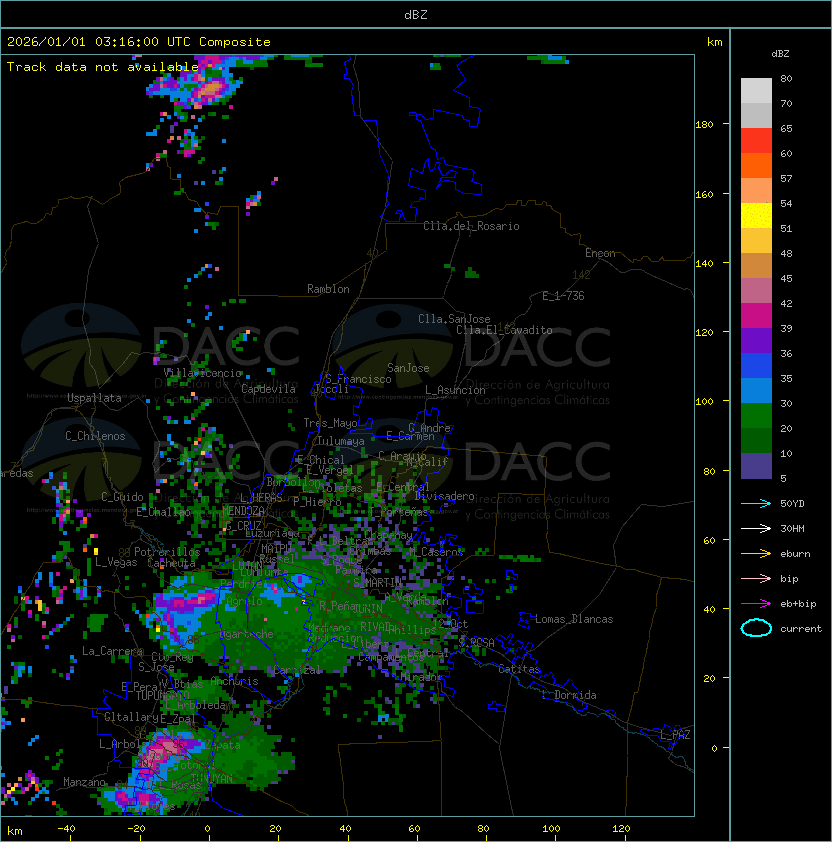
Task: Click the 120 km horizontal axis tick
Action: pyautogui.click(x=621, y=829)
